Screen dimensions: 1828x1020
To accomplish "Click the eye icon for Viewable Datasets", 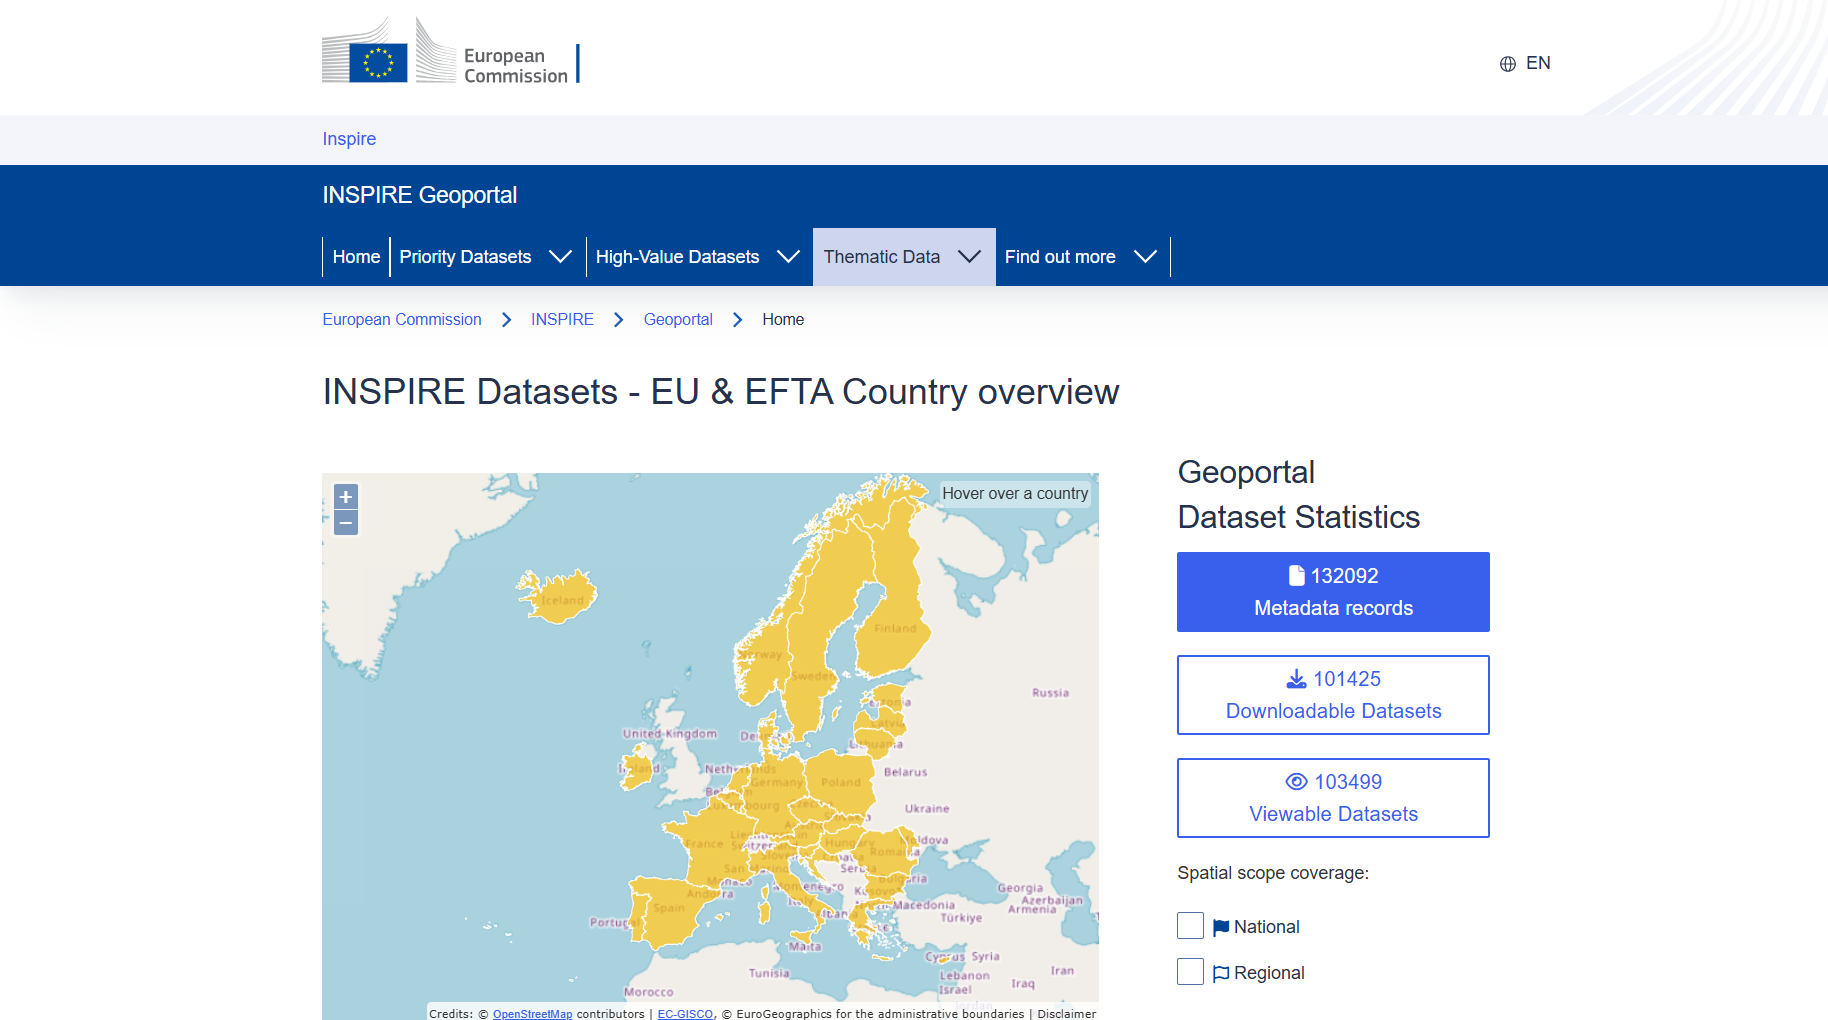I will (x=1296, y=782).
